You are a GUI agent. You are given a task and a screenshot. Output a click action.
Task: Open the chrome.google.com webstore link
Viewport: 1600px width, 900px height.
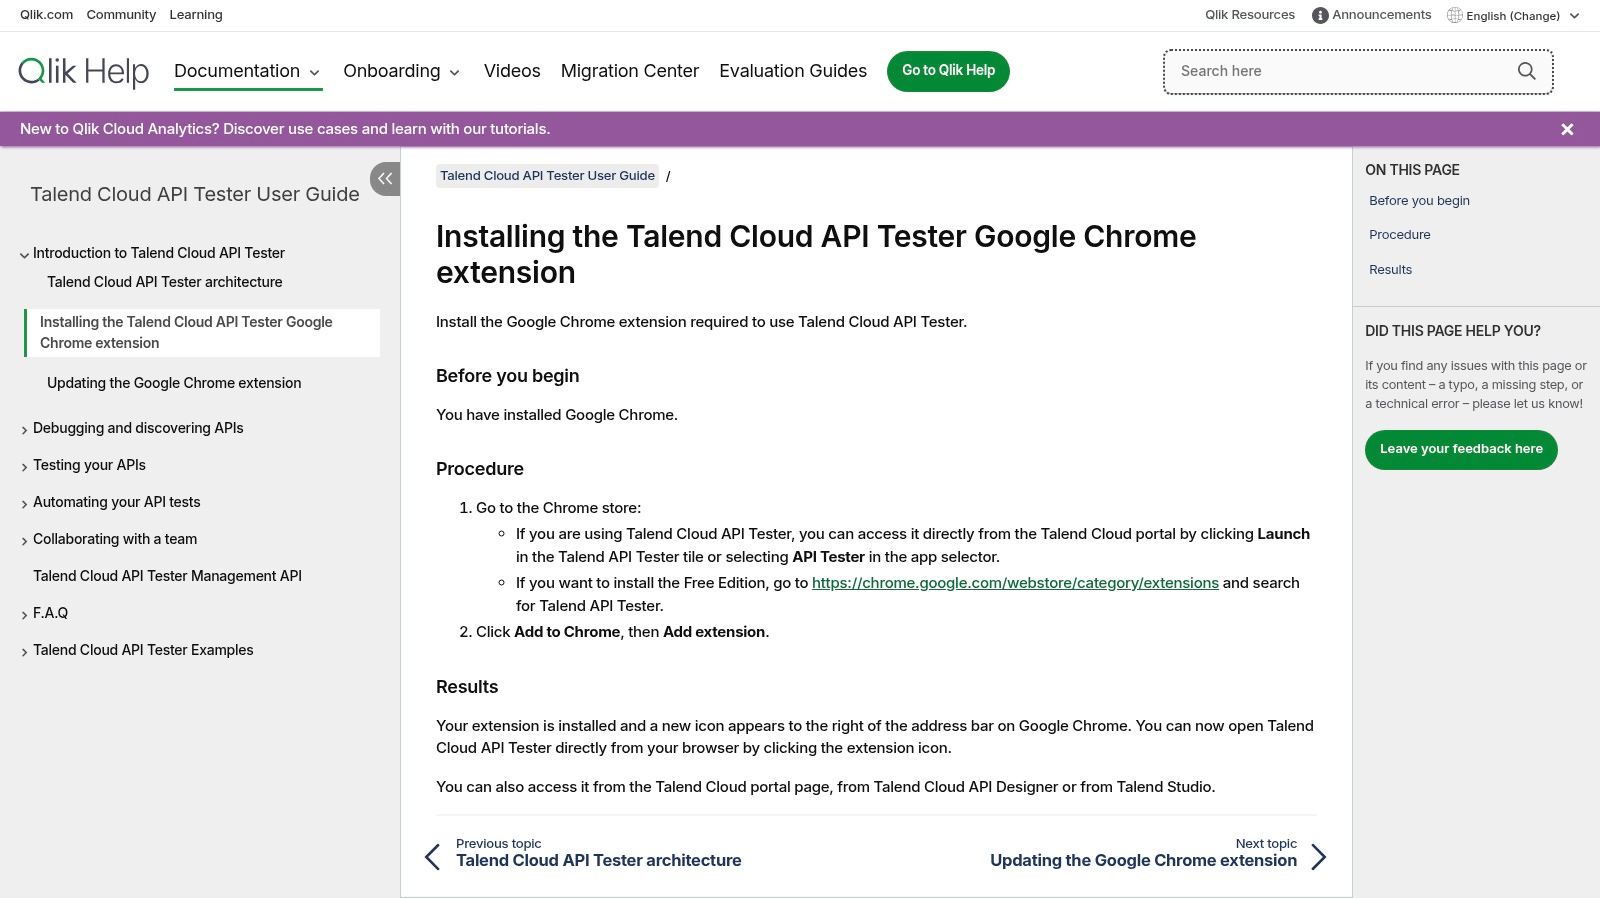coord(1016,582)
